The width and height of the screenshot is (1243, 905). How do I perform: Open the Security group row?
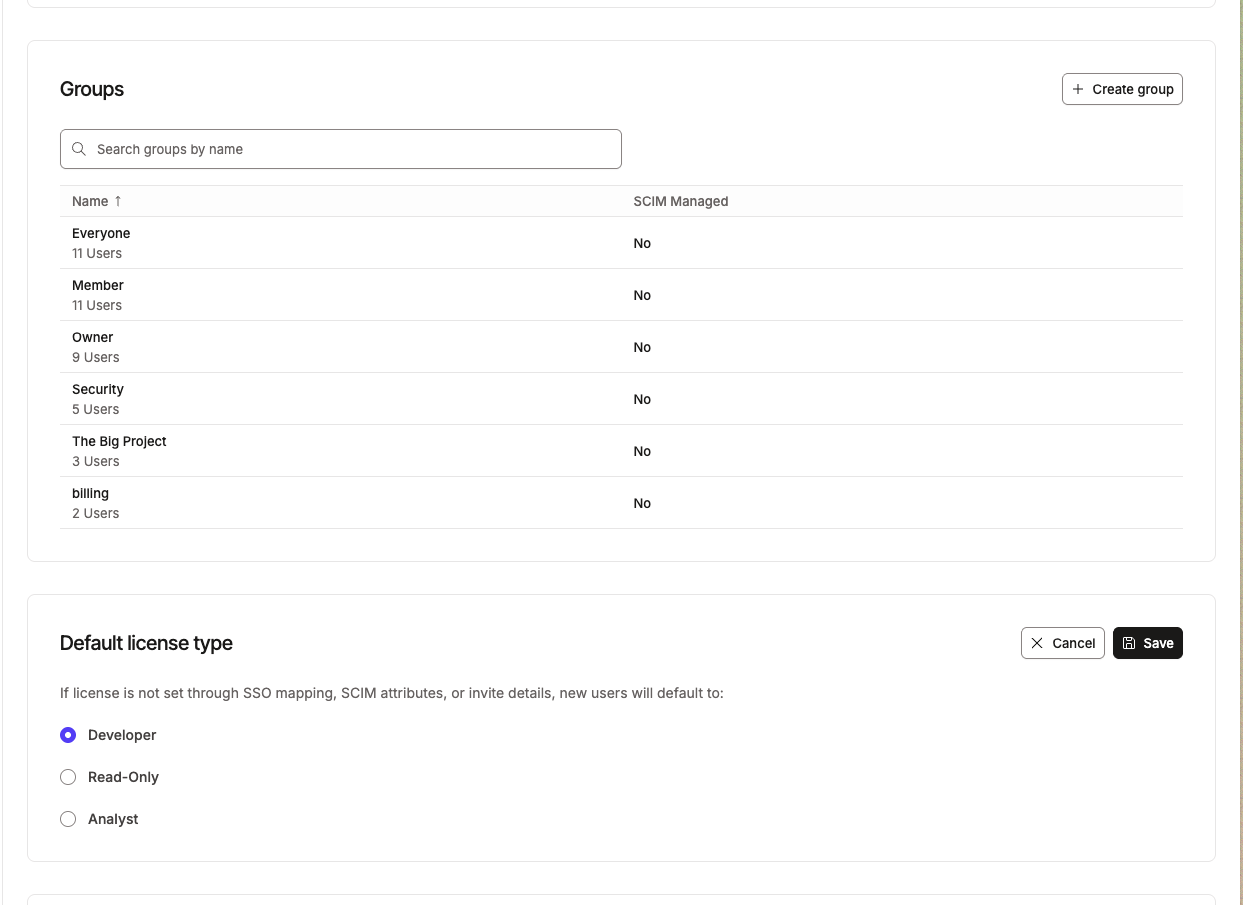coord(621,399)
